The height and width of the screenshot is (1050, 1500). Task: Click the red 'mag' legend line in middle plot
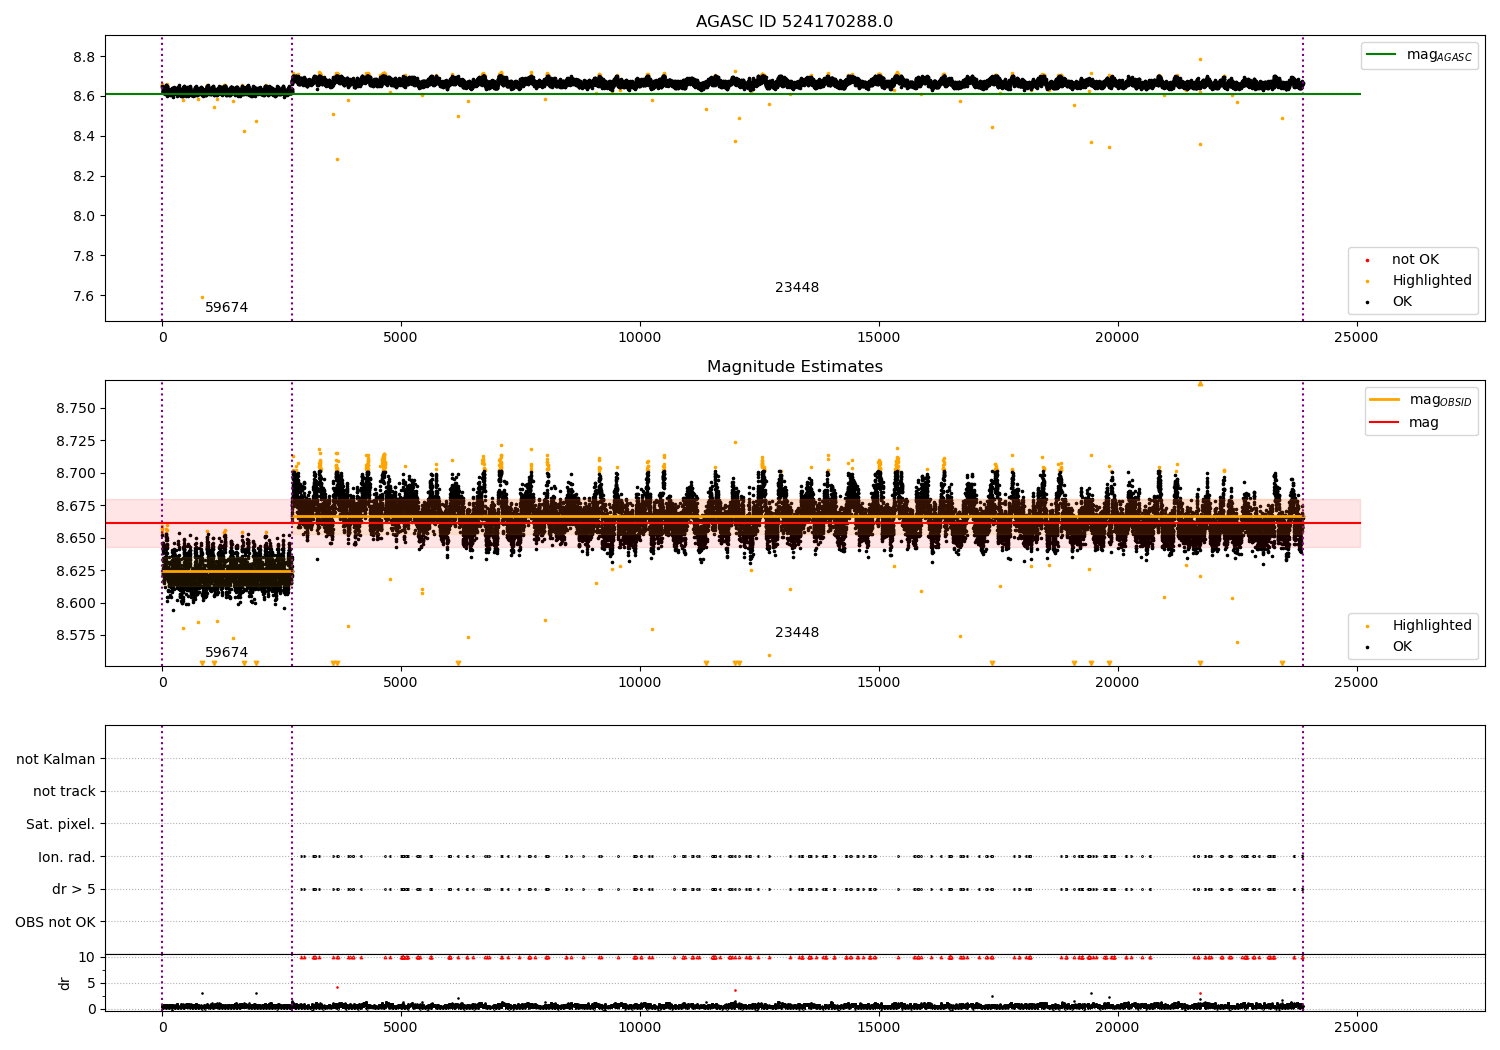1385,423
